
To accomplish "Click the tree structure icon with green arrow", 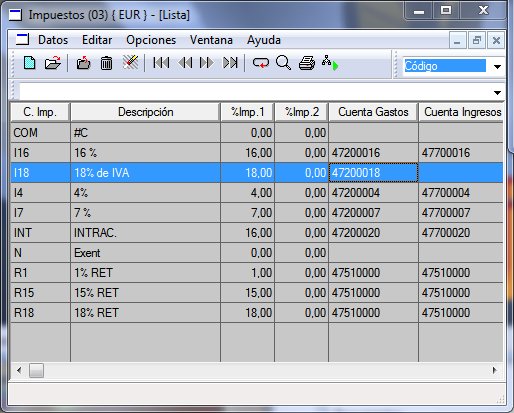I will tap(330, 63).
